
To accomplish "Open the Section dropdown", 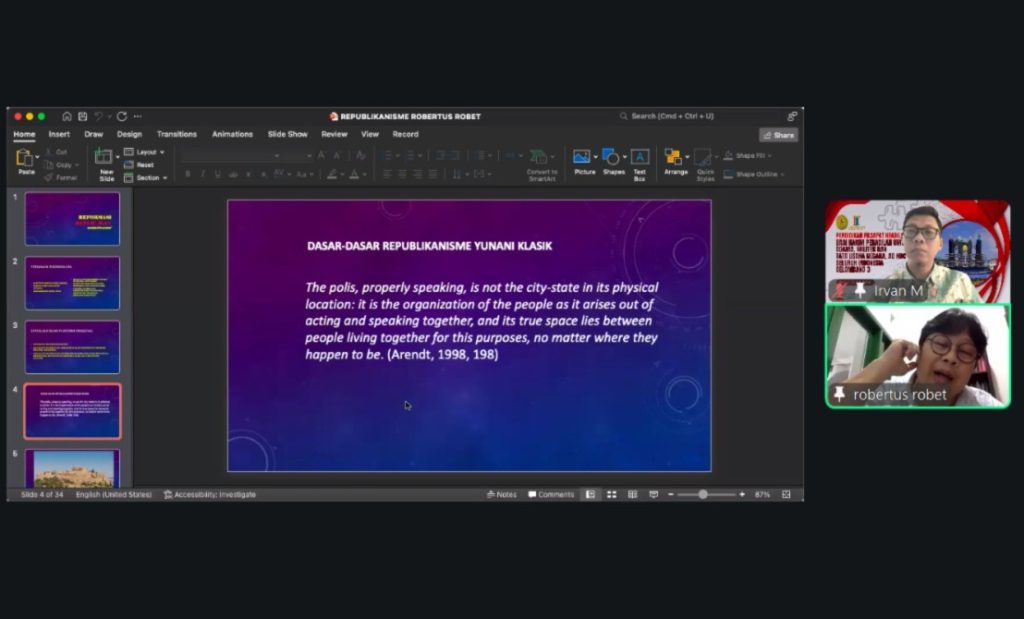I will coord(146,178).
